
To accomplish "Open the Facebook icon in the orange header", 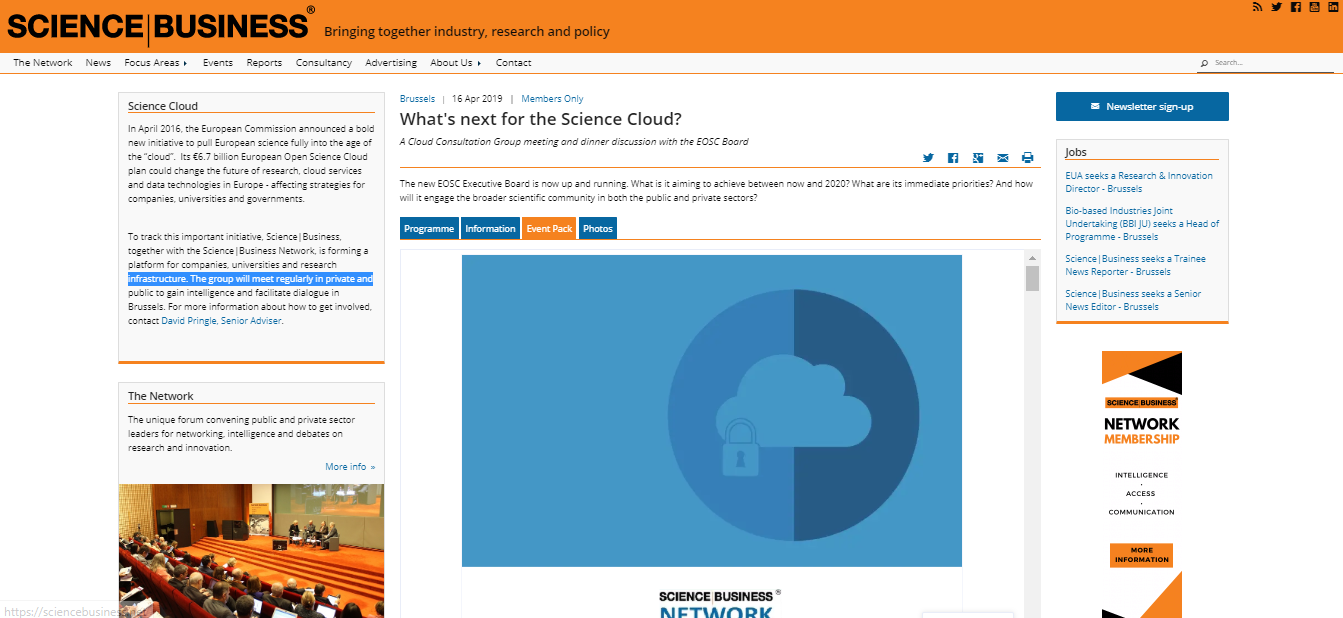I will pyautogui.click(x=1296, y=7).
